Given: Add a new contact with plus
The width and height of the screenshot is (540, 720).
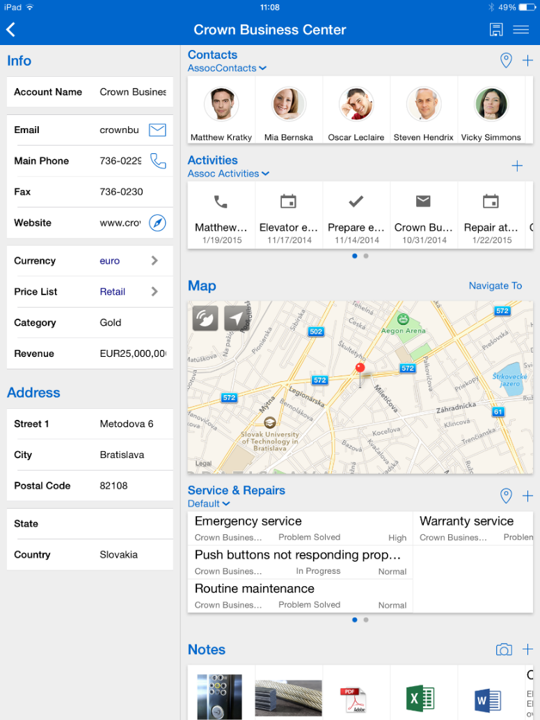Looking at the screenshot, I should coord(528,60).
